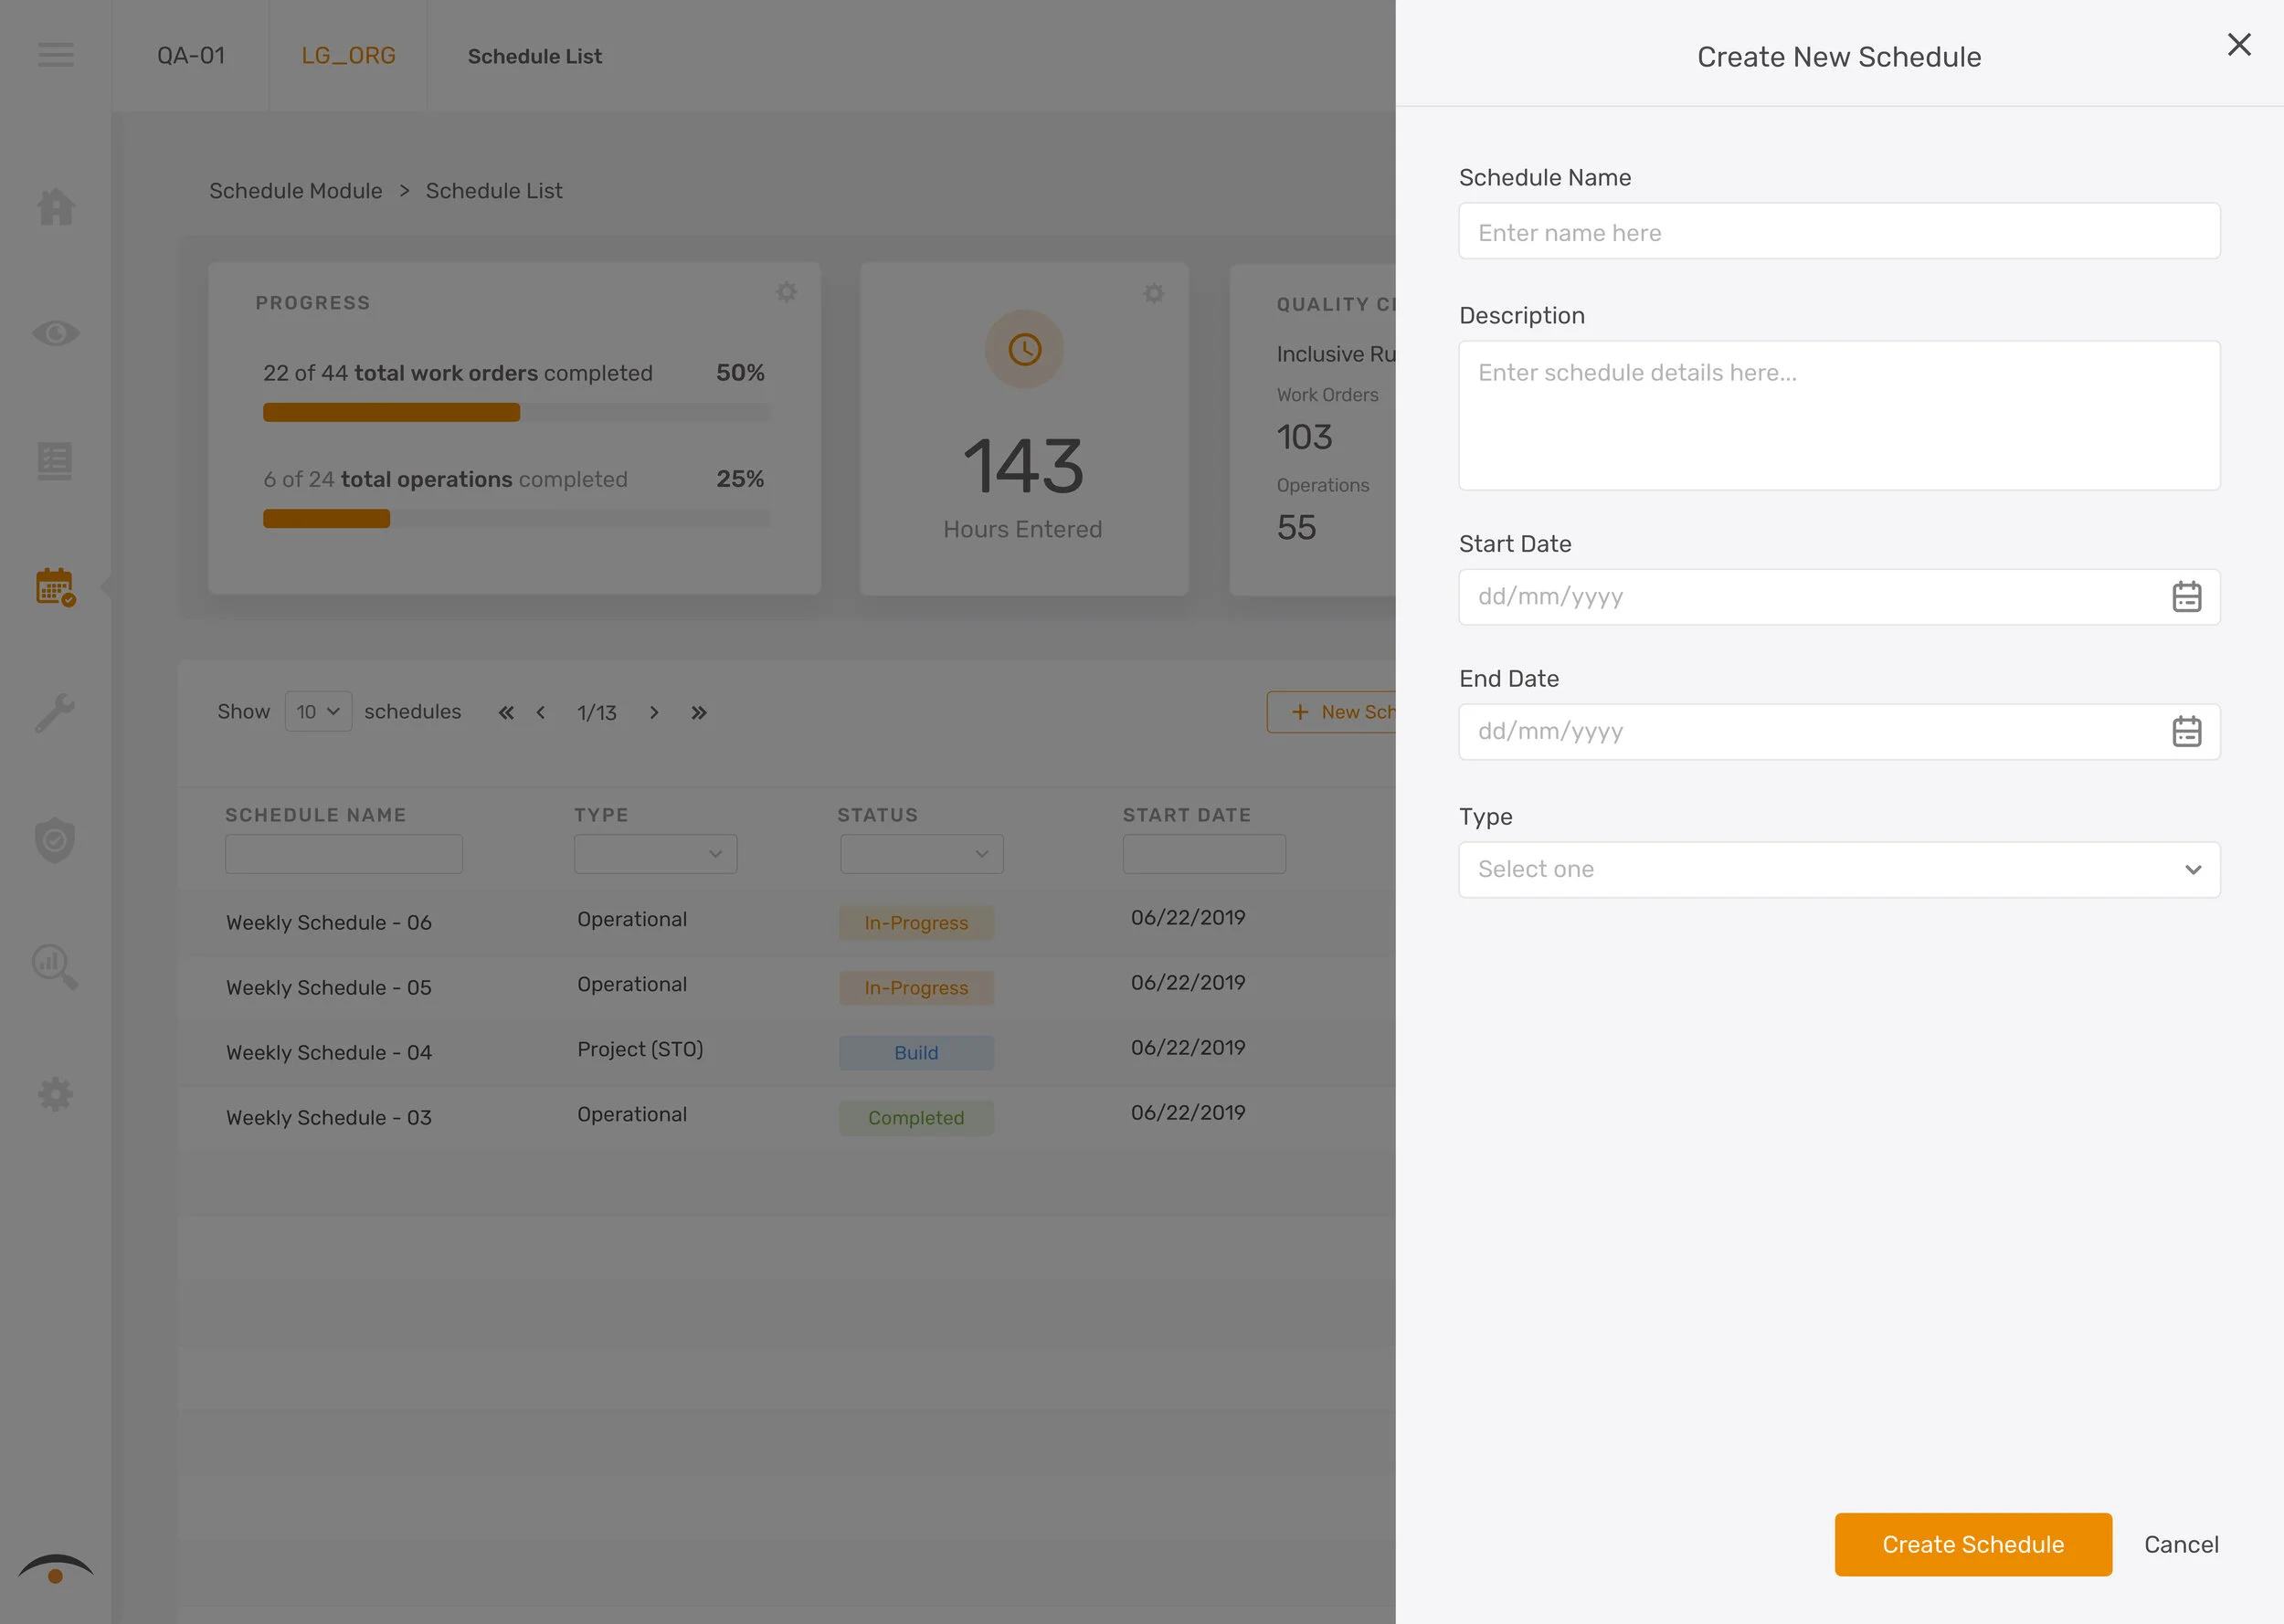Screen dimensions: 2284x1624
Task: Click the work orders progress bar
Action: (516, 413)
